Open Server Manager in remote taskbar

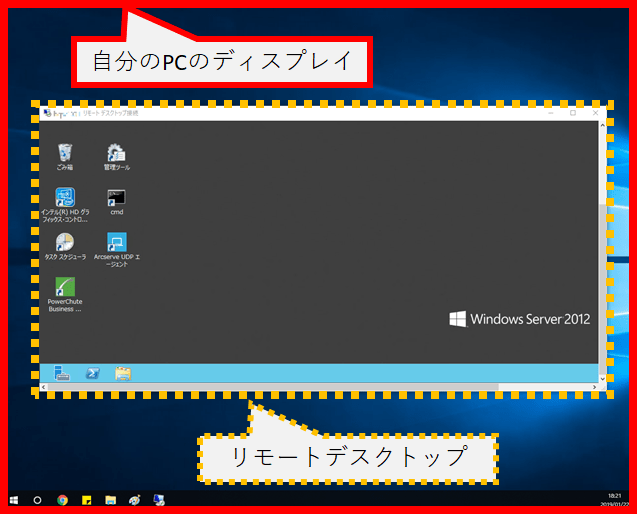tap(62, 373)
